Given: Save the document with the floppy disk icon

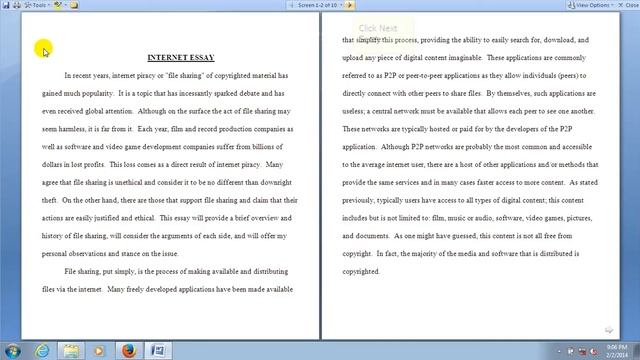Looking at the screenshot, I should tap(6, 5).
